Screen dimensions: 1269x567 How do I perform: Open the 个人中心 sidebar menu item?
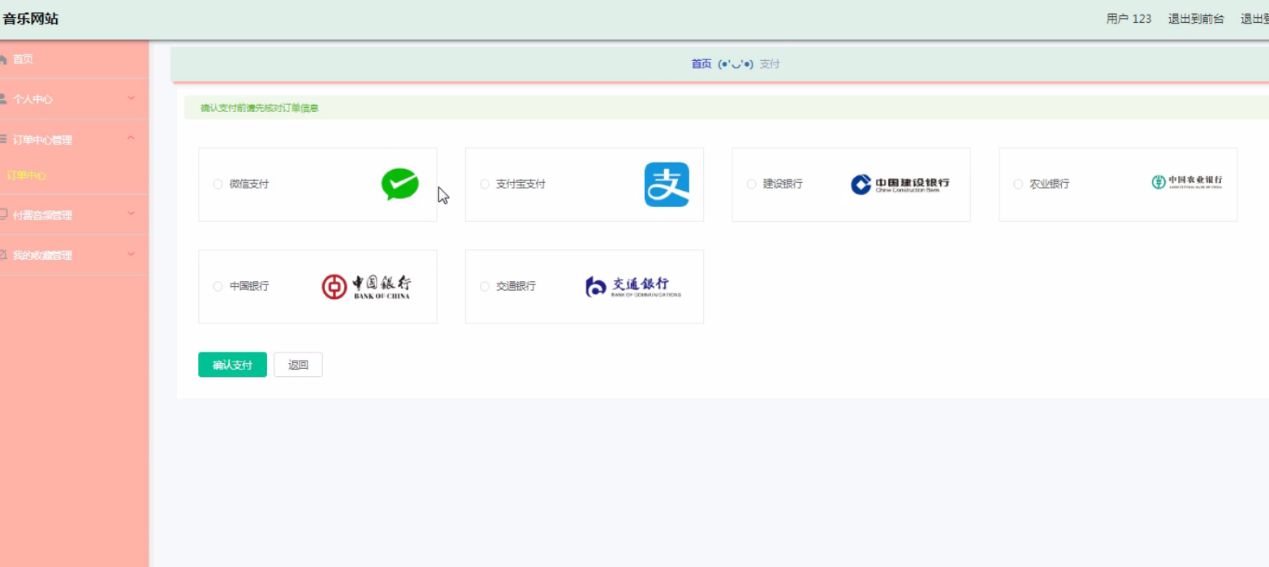(x=74, y=99)
